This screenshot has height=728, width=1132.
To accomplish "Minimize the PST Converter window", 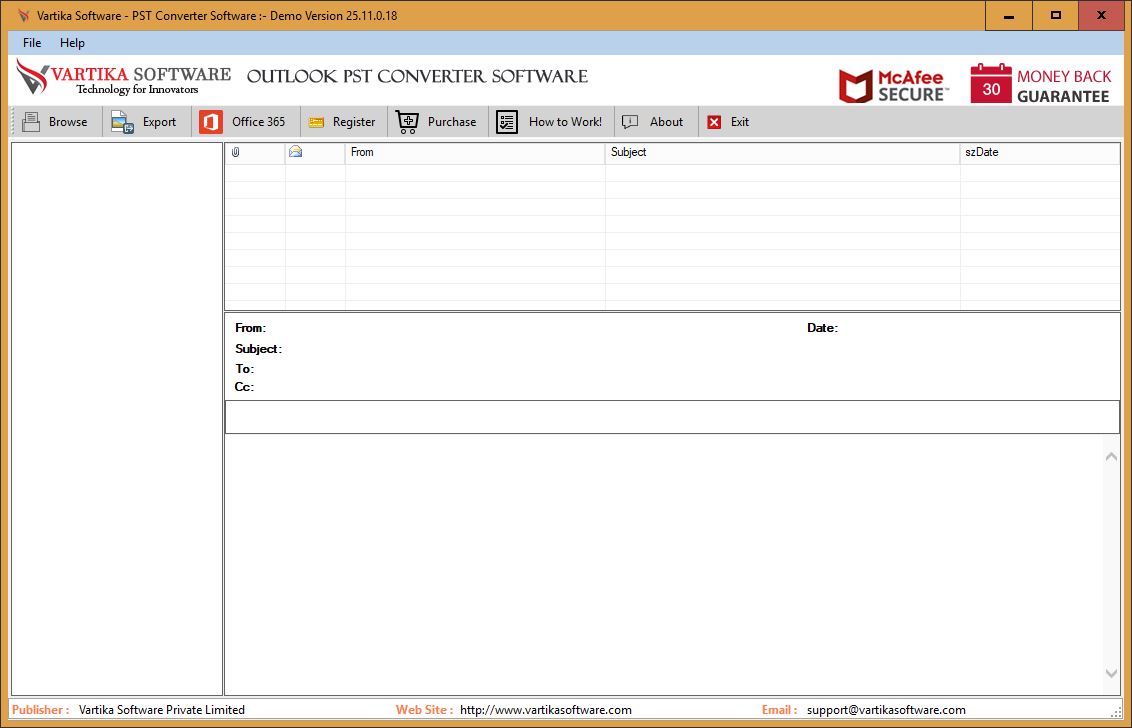I will [1009, 15].
